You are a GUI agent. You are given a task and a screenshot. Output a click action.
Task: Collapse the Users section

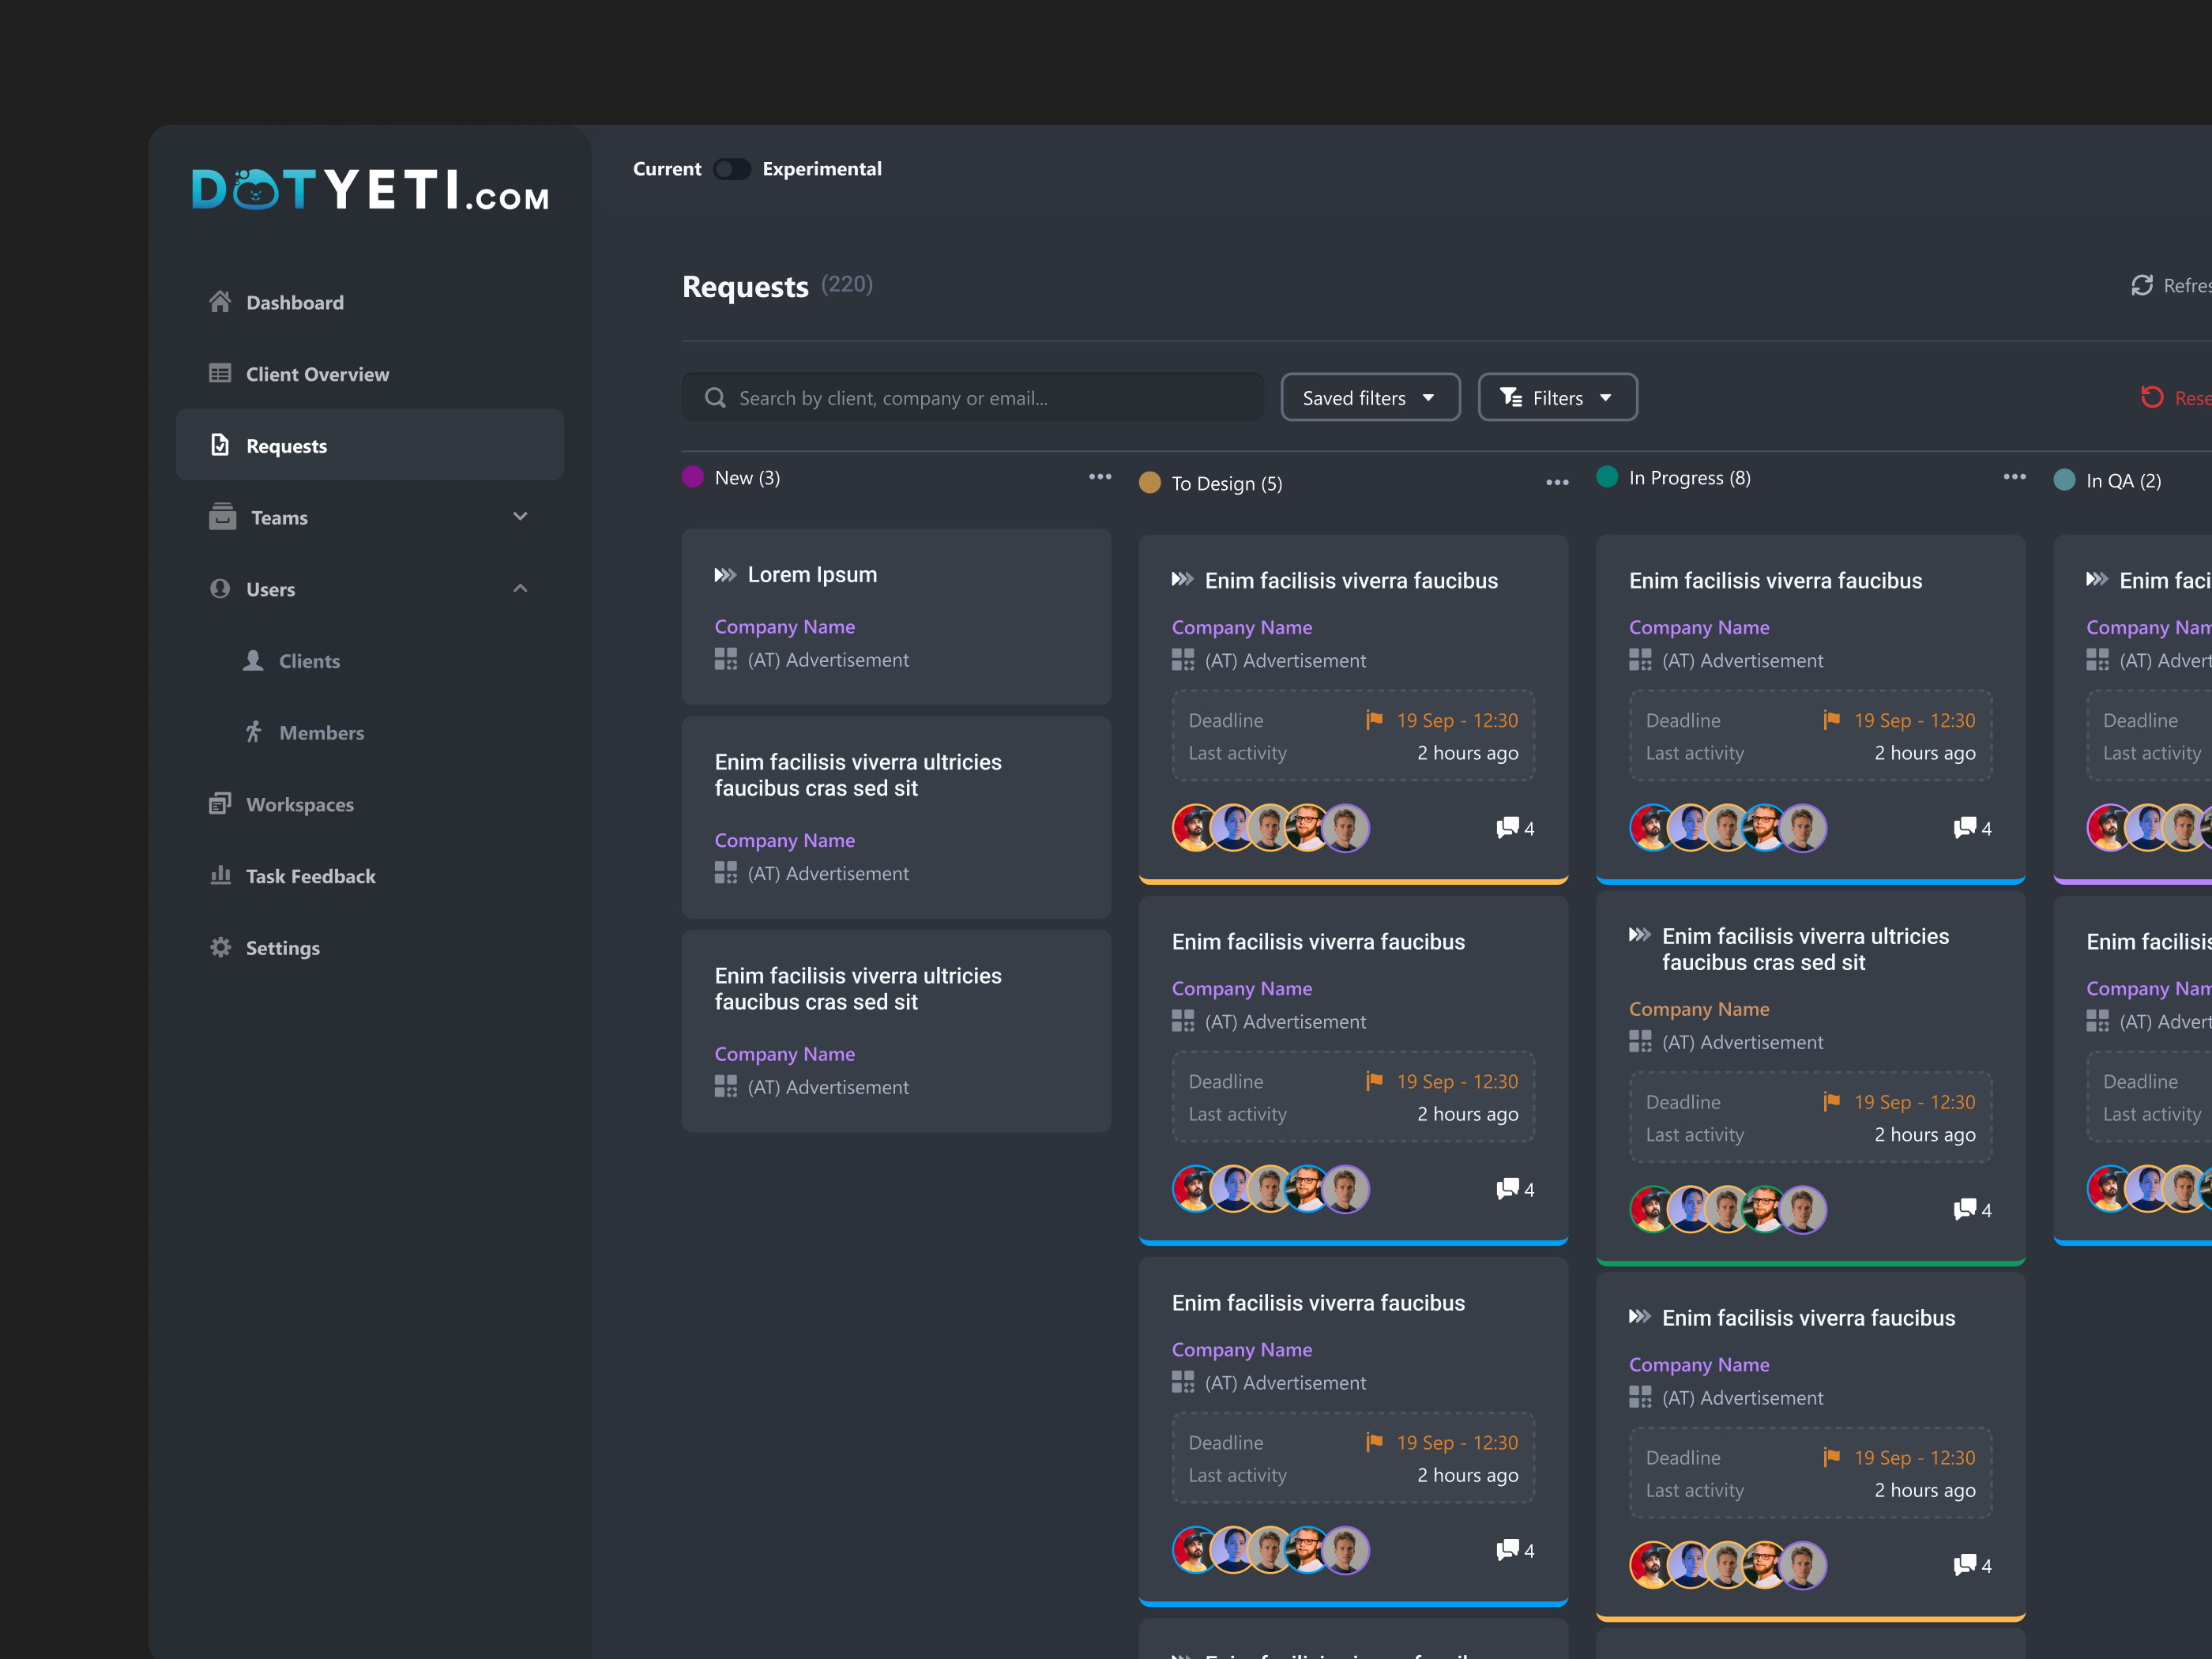[x=520, y=588]
